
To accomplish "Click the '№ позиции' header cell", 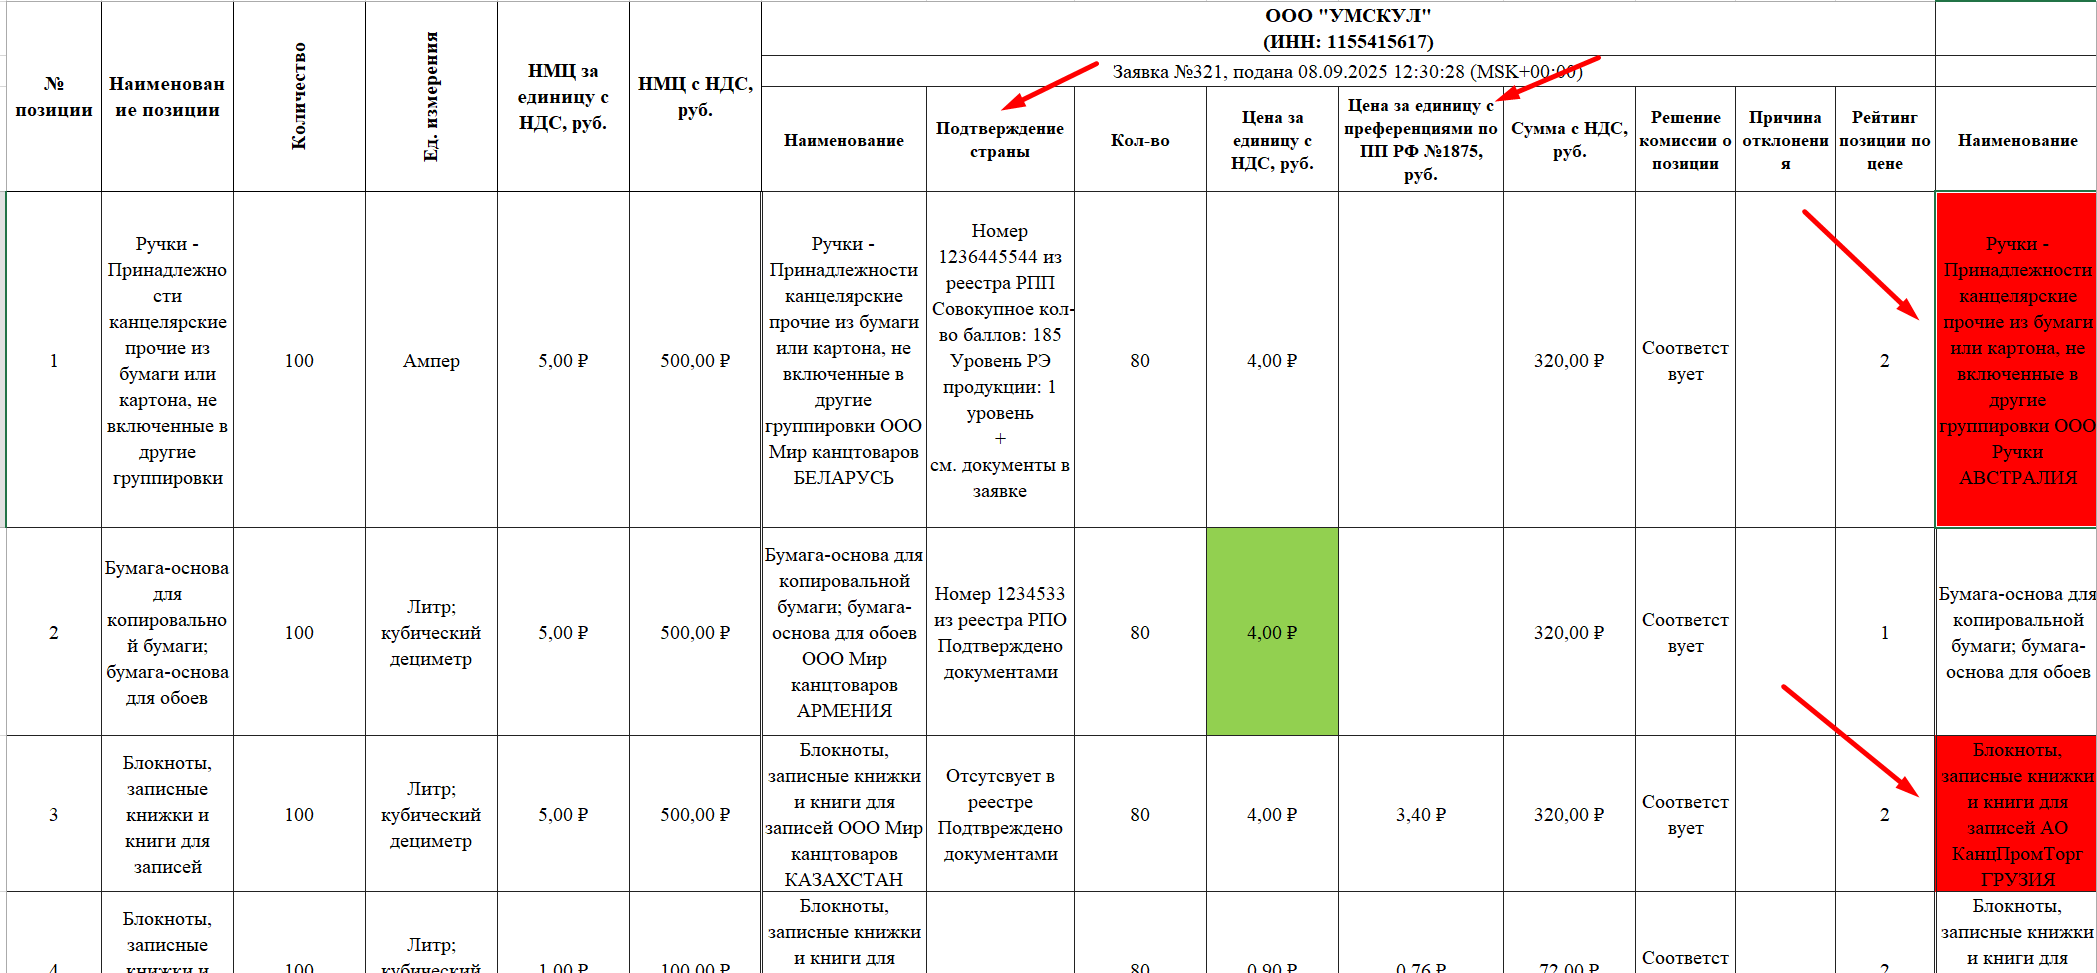I will 54,97.
